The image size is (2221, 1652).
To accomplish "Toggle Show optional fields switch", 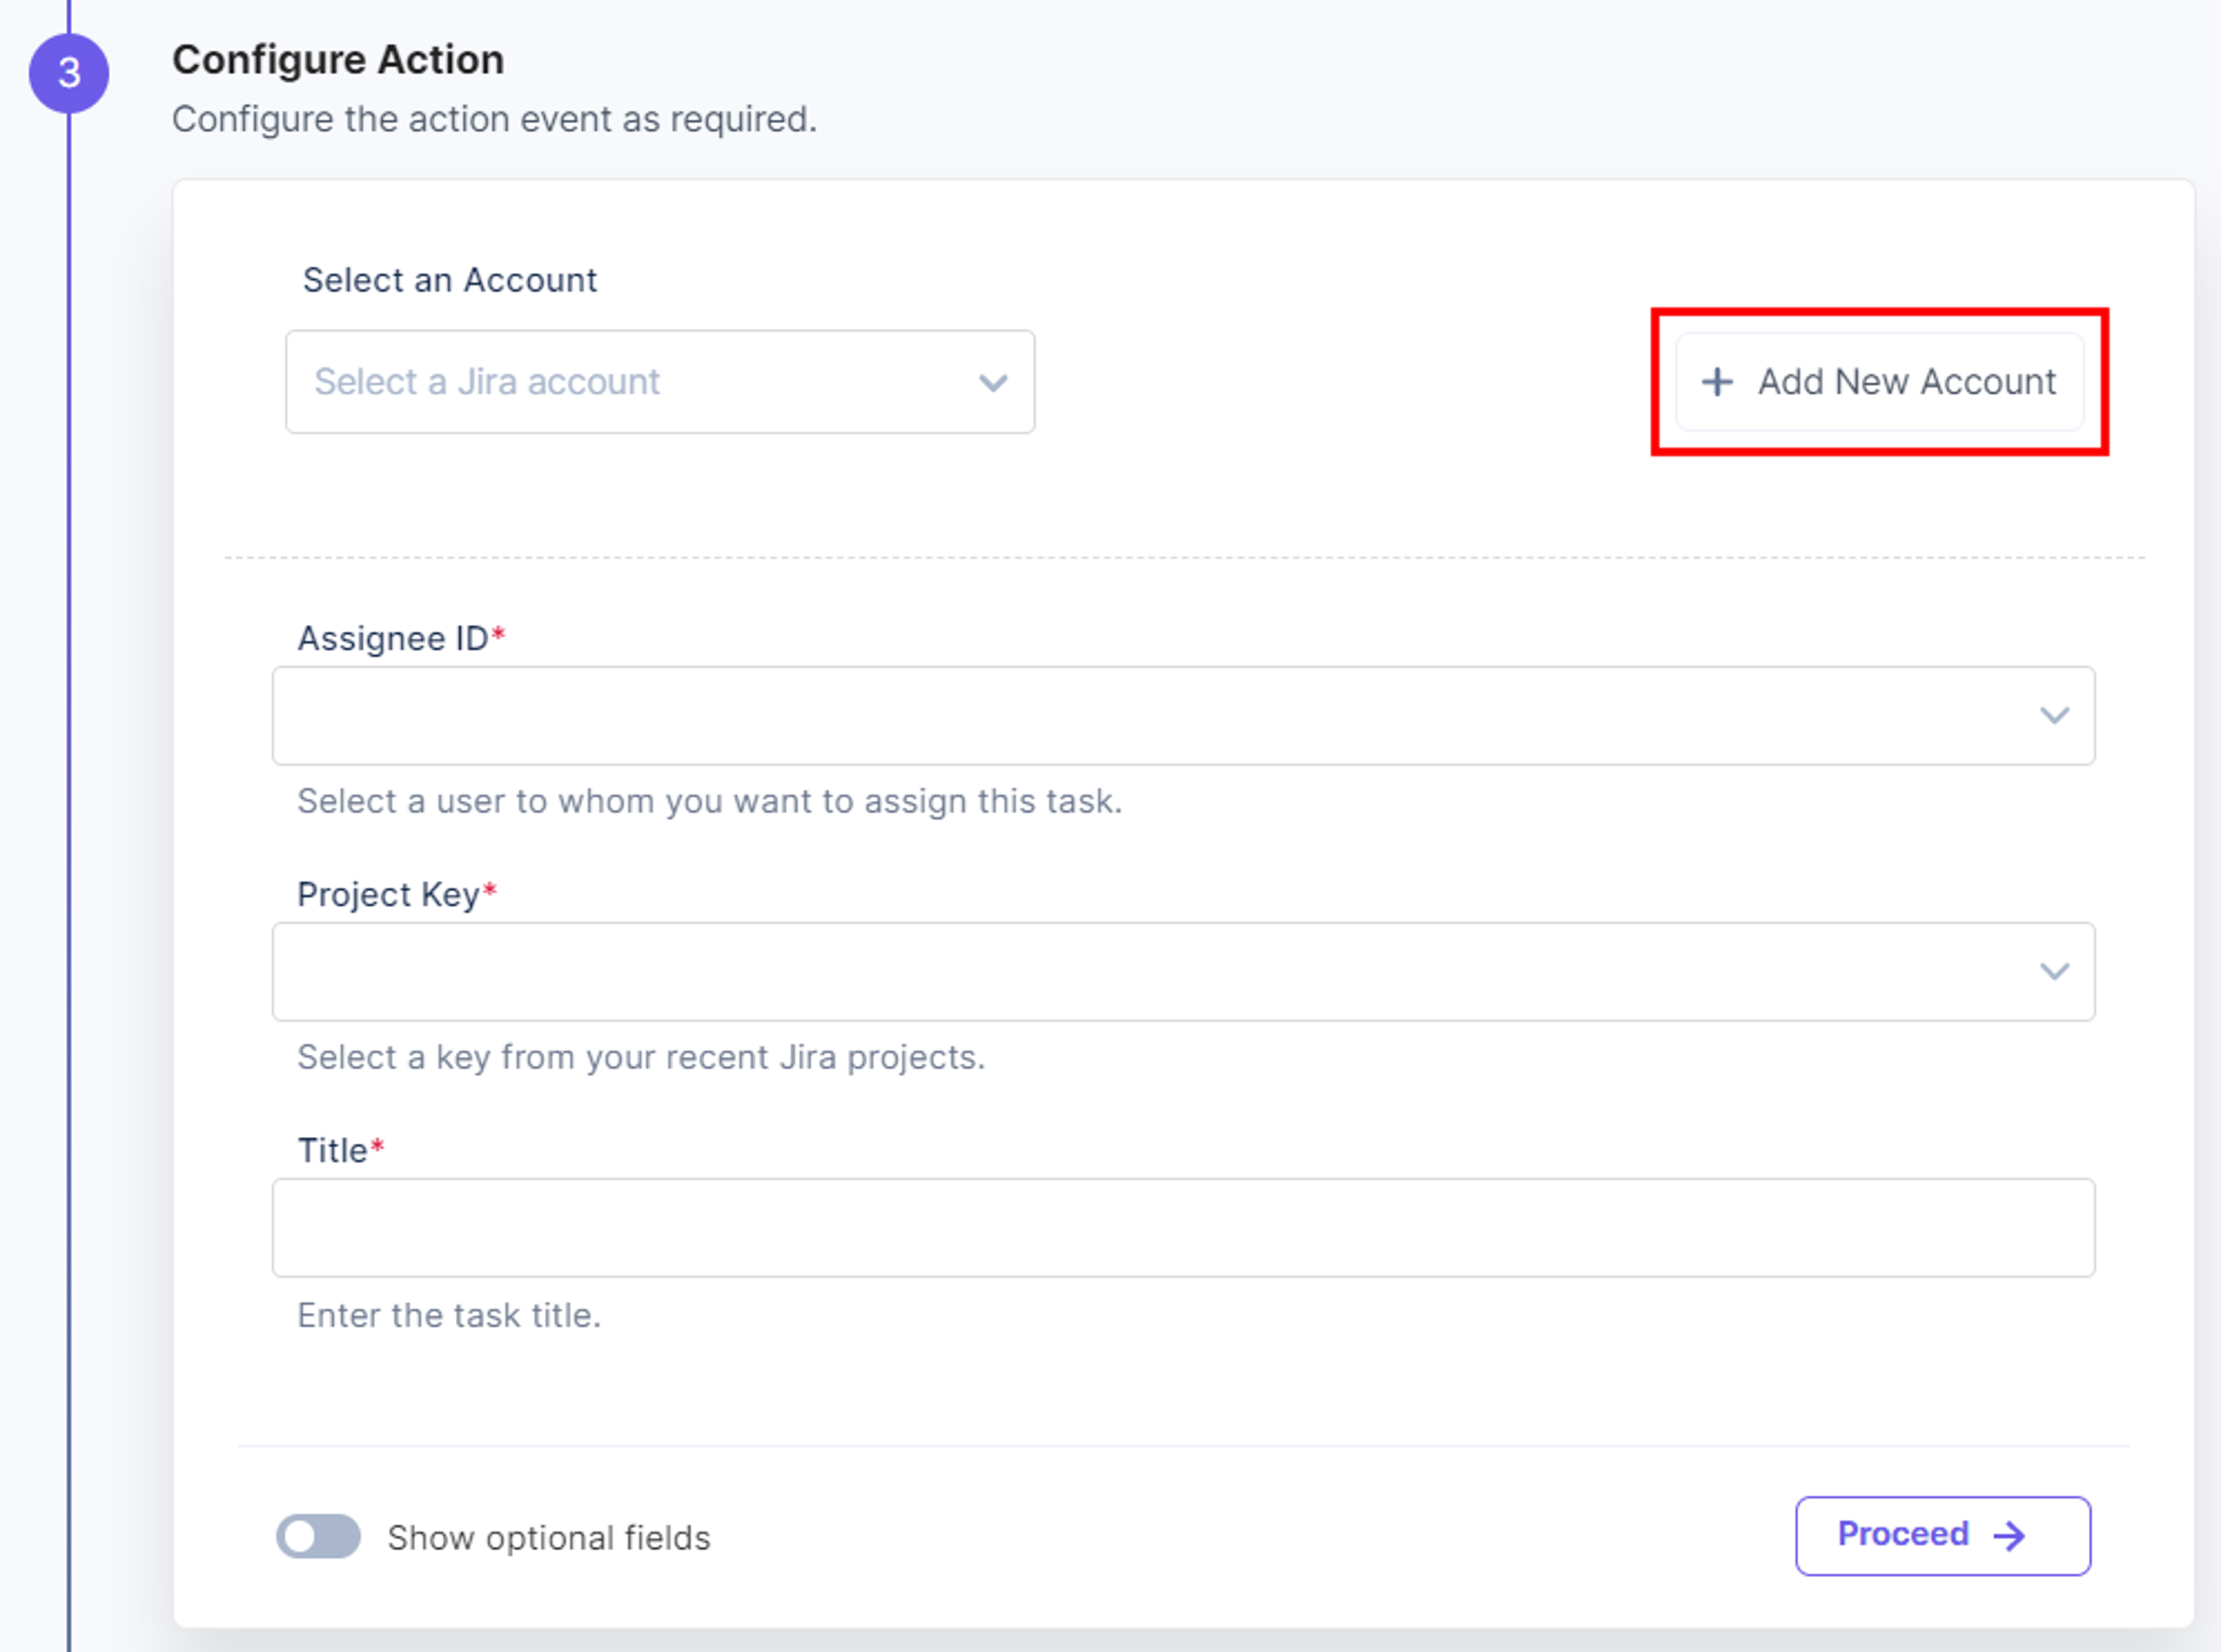I will [x=319, y=1536].
